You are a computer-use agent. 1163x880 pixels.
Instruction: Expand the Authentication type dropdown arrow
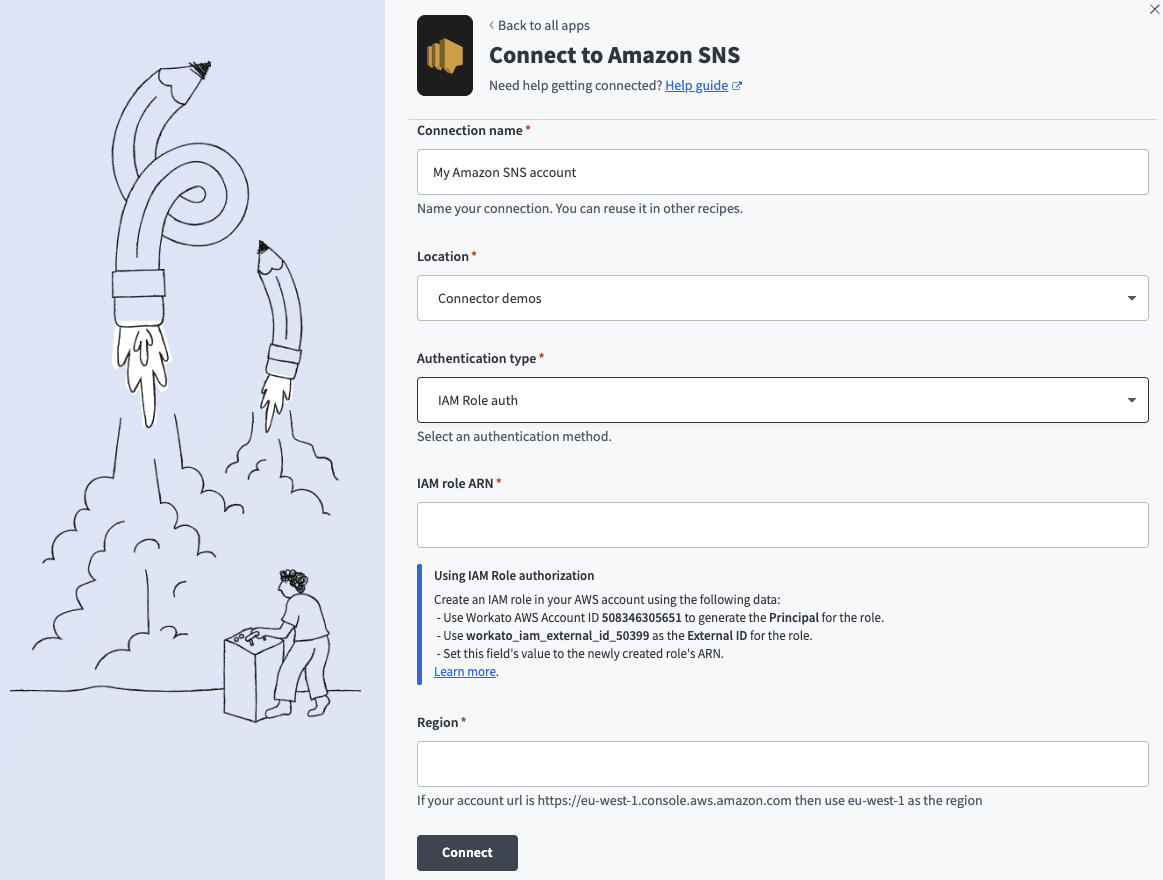tap(1131, 400)
